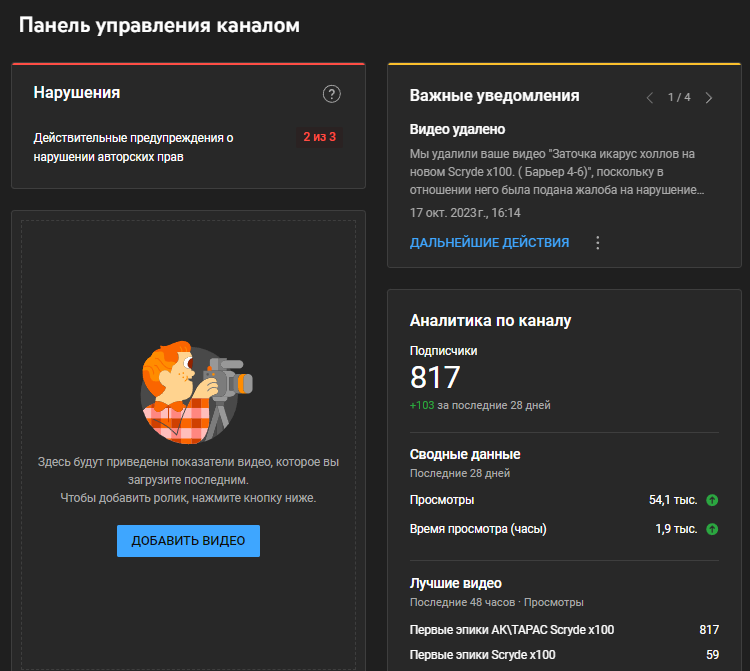Select video 'Первые эпики АК\ТАРАС Scryde x100'
Viewport: 750px width, 671px height.
pos(512,630)
